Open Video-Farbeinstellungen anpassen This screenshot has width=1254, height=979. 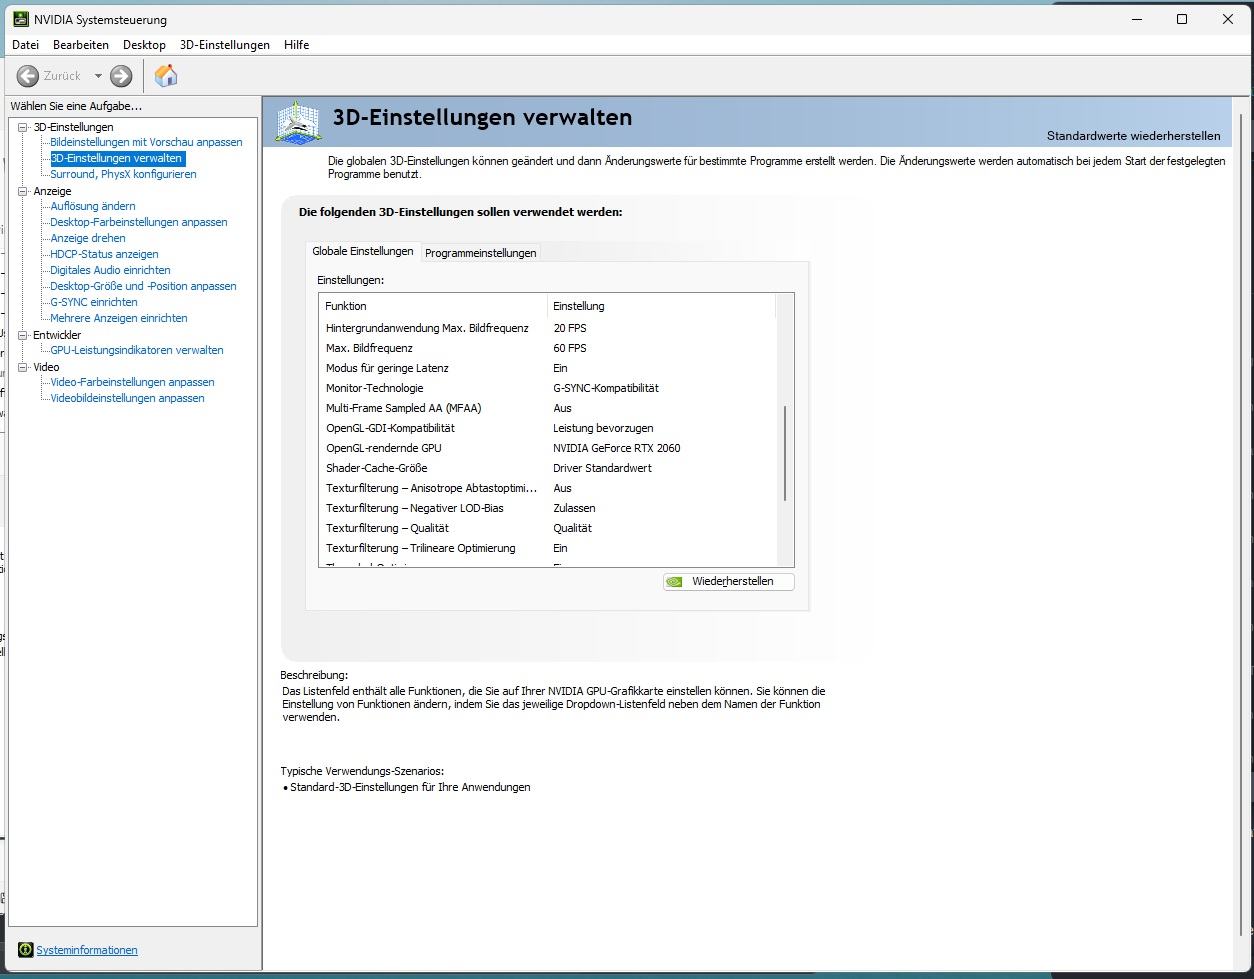tap(132, 382)
